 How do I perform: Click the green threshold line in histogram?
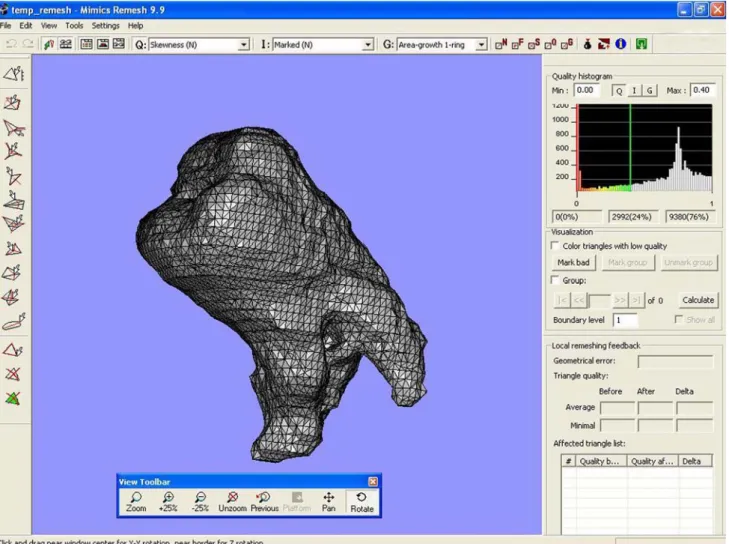point(630,148)
